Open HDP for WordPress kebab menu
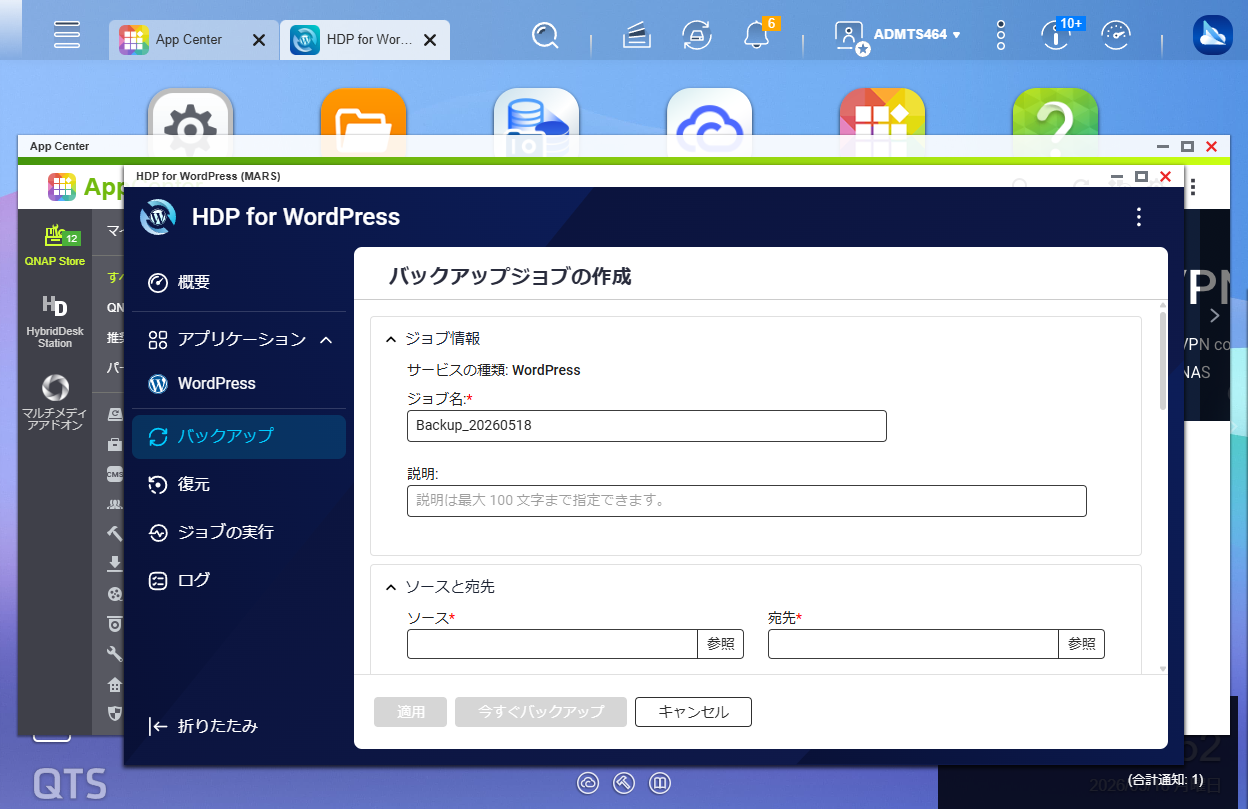The height and width of the screenshot is (809, 1248). [x=1138, y=217]
